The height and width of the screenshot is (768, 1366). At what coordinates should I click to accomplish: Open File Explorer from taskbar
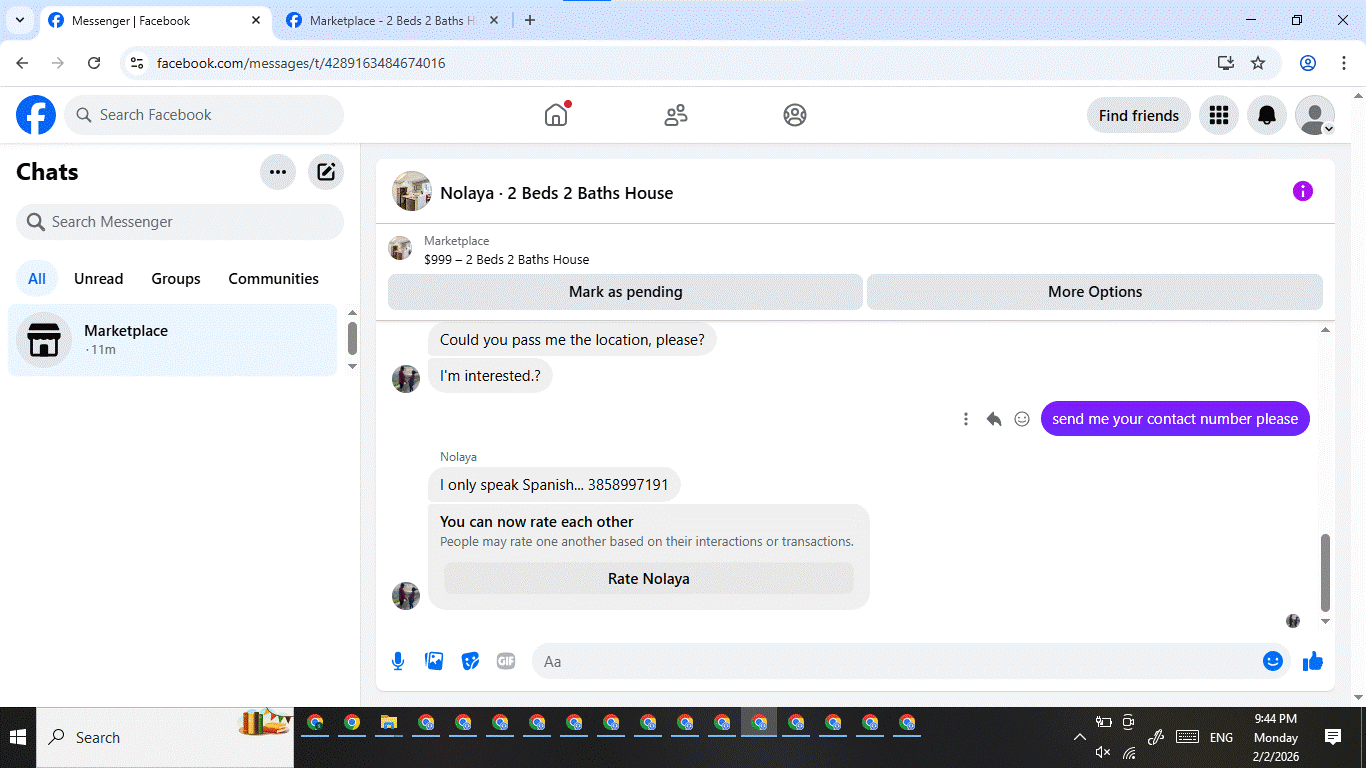[x=389, y=723]
